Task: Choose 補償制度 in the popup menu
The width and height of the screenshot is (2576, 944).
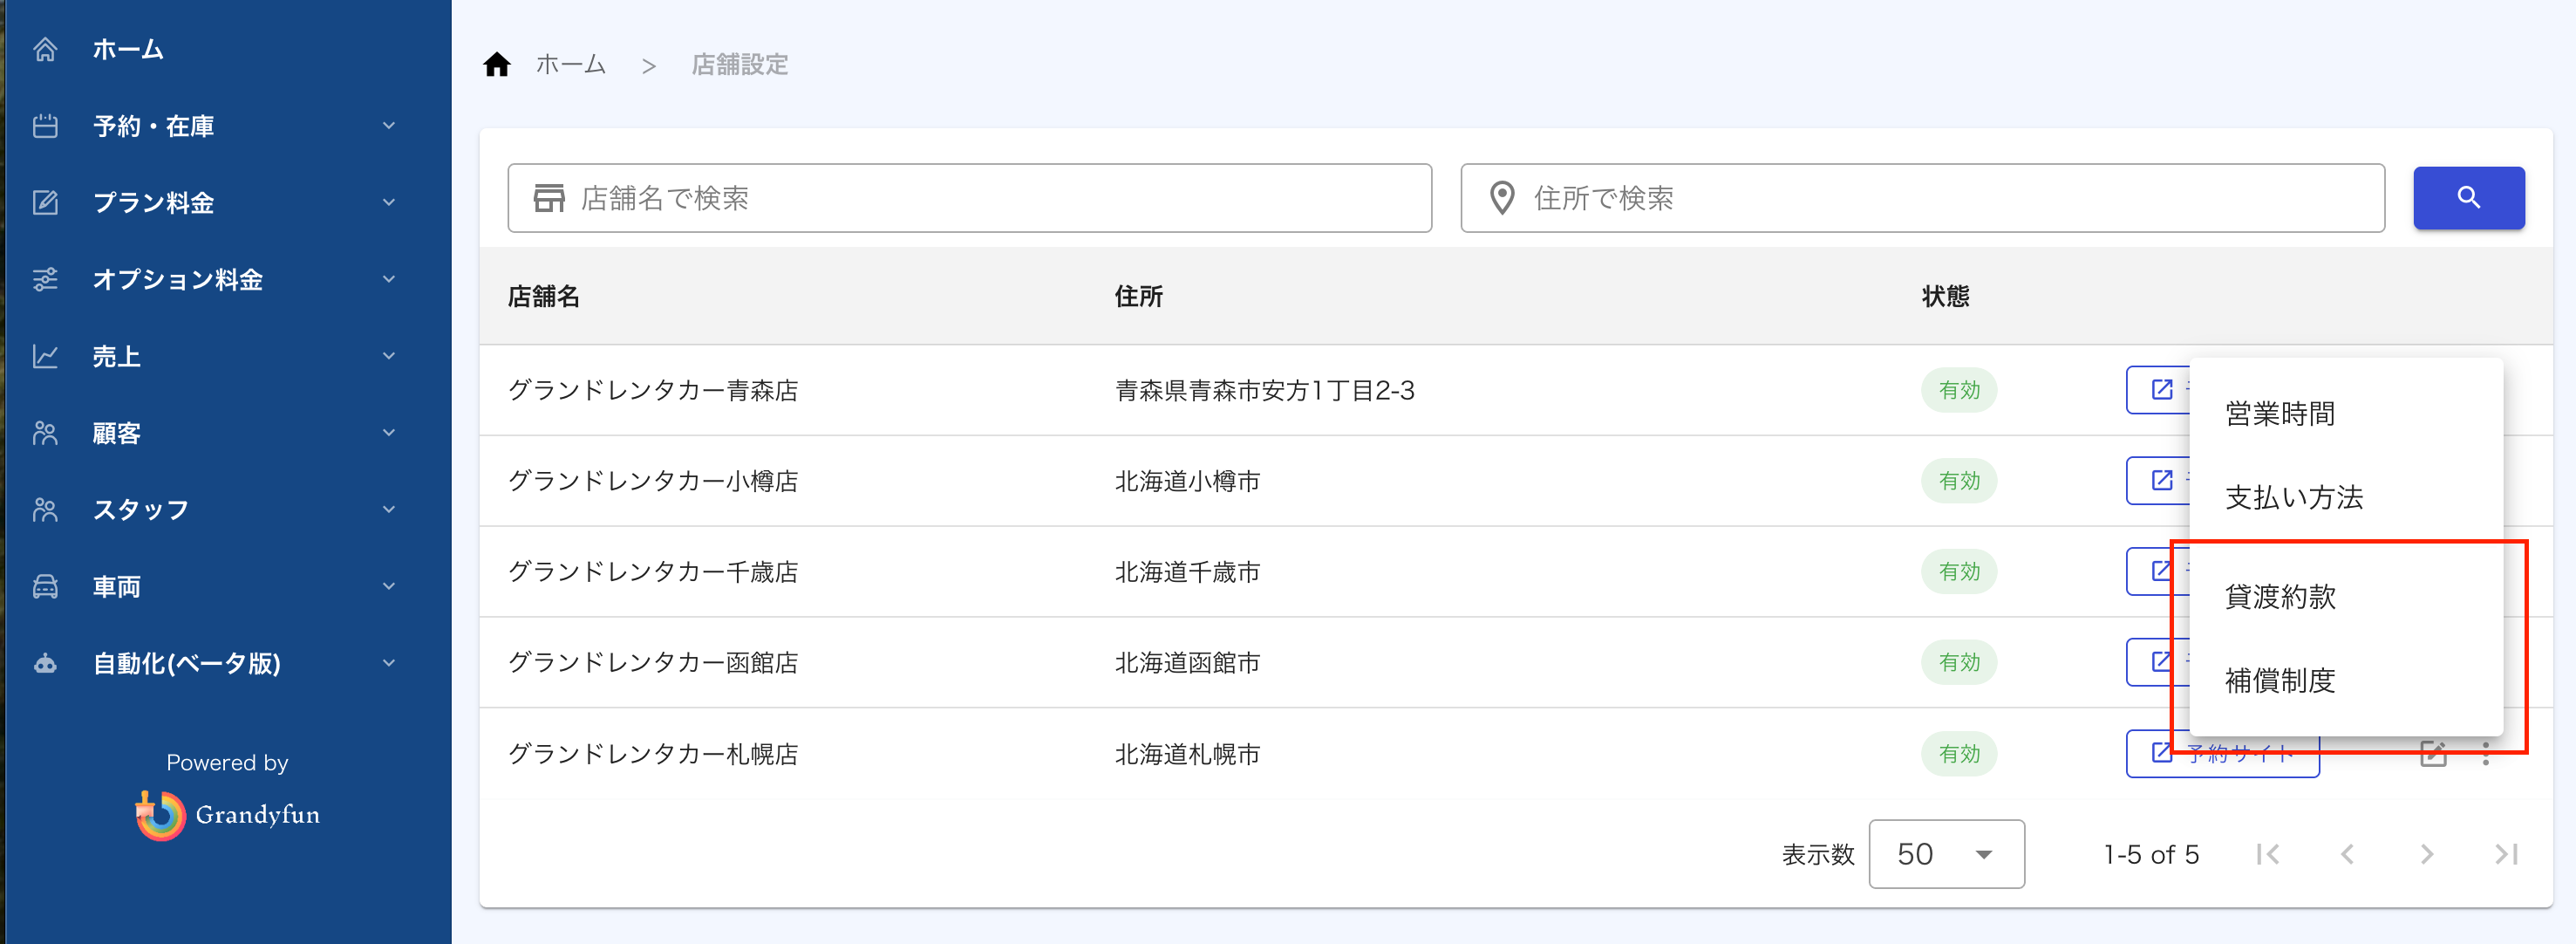Action: [2279, 681]
